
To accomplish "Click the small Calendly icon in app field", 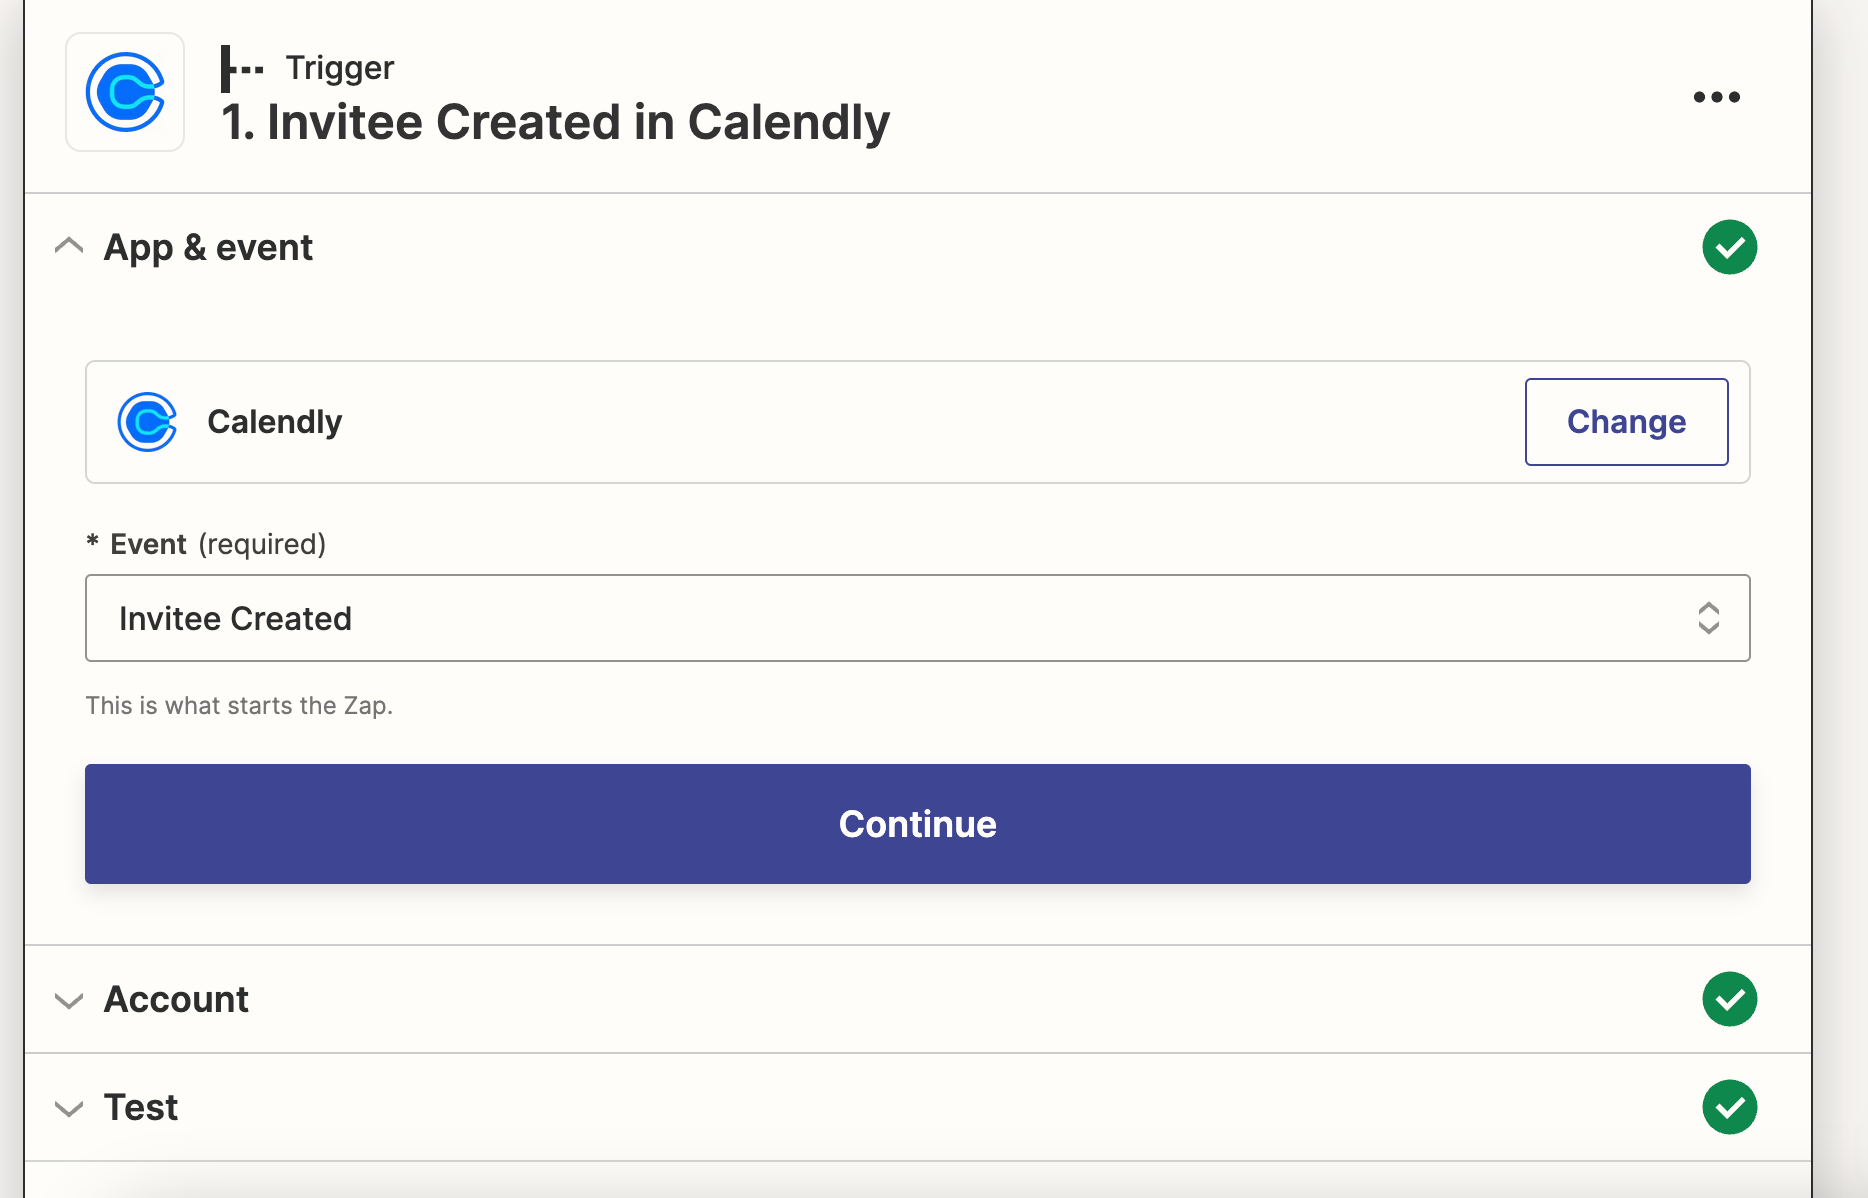I will pos(147,422).
